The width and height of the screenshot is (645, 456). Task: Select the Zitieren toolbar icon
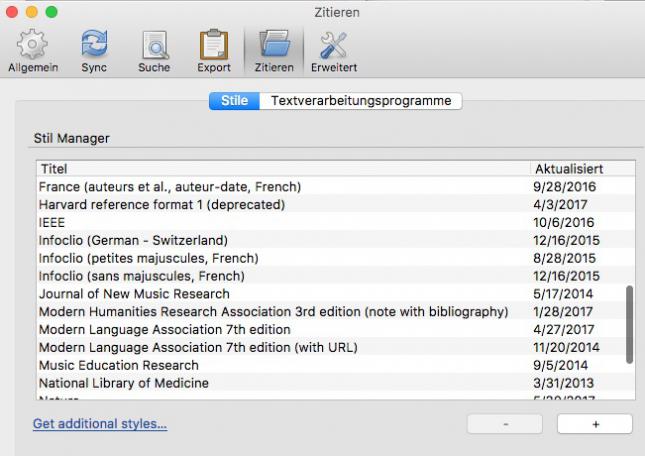[274, 50]
